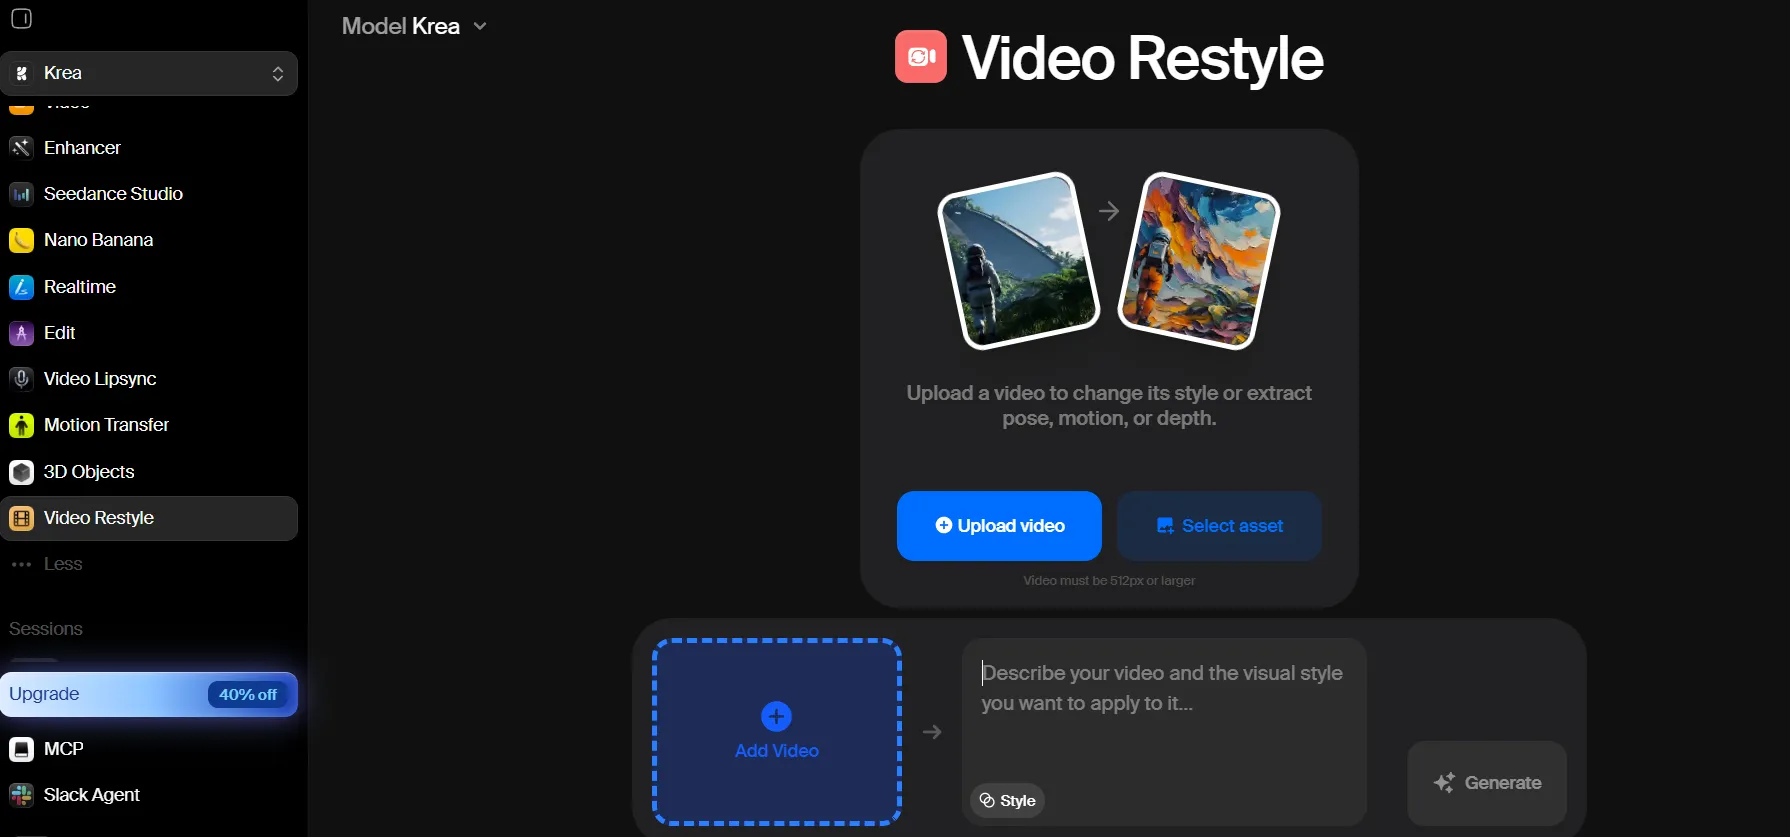Click the original astronaut example thumbnail
The image size is (1790, 837).
pos(1018,260)
